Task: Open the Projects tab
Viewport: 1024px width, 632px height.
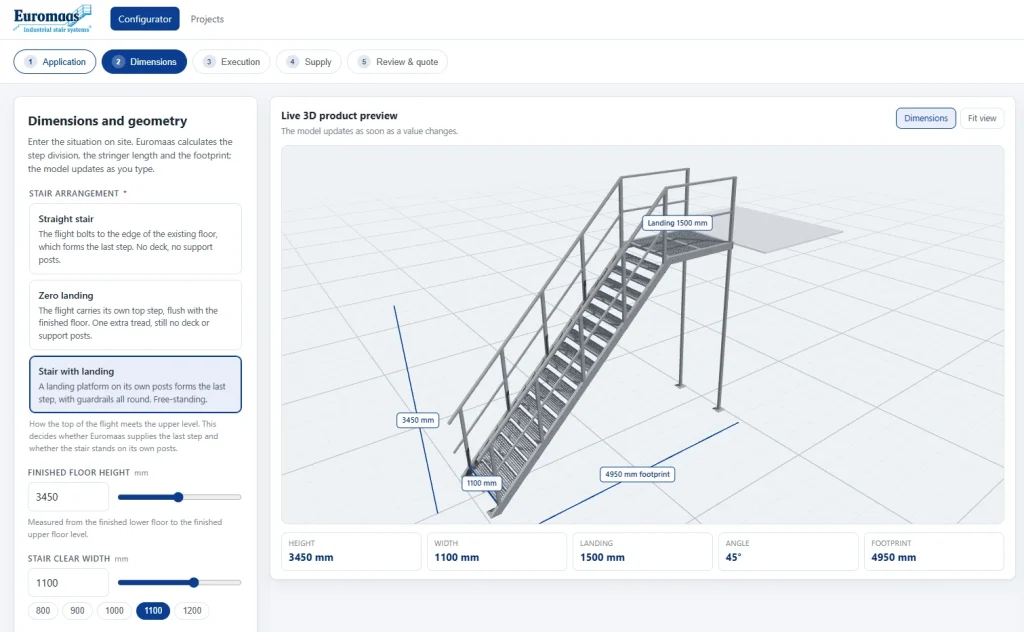Action: point(207,19)
